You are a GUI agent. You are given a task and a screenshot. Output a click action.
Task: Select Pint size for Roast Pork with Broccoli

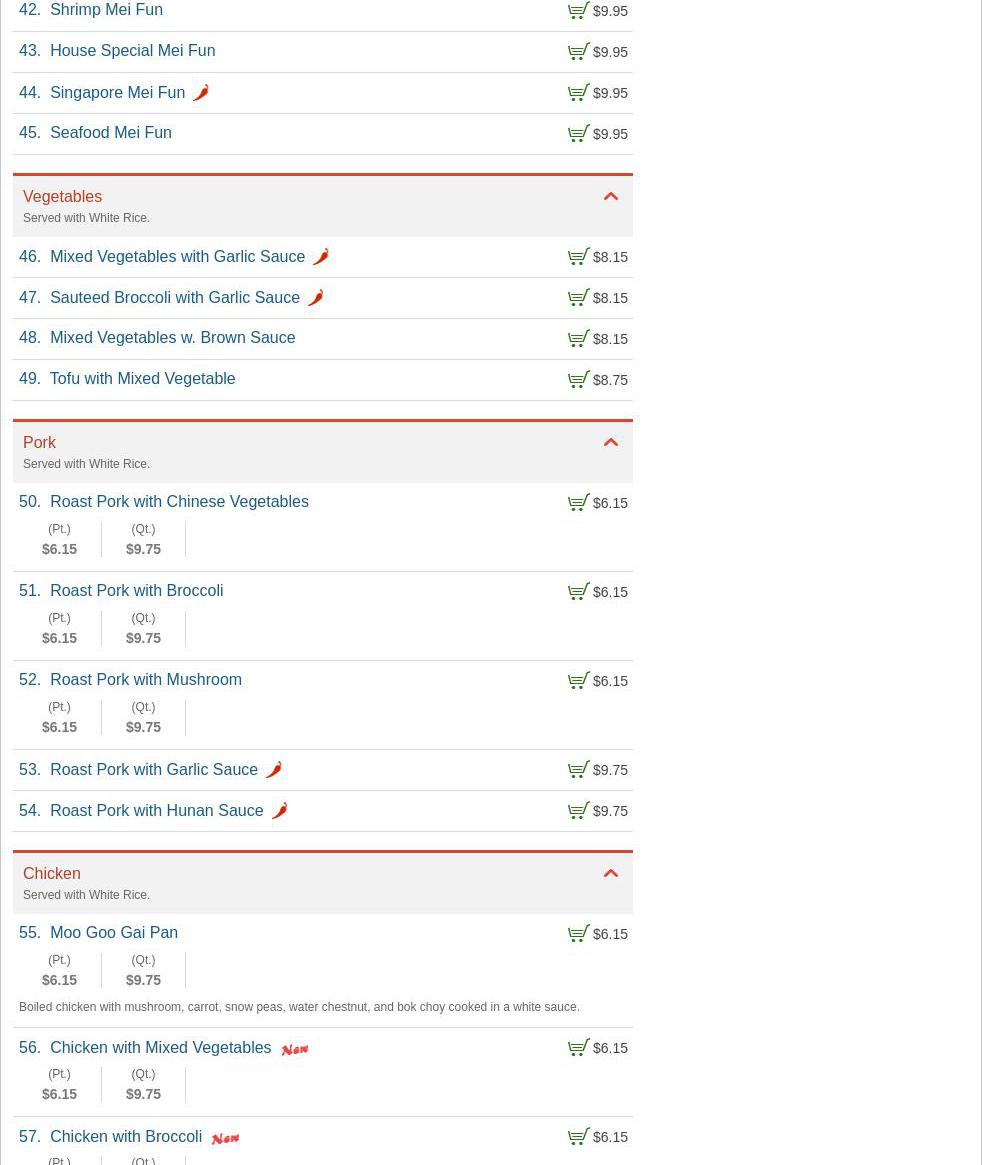coord(59,629)
